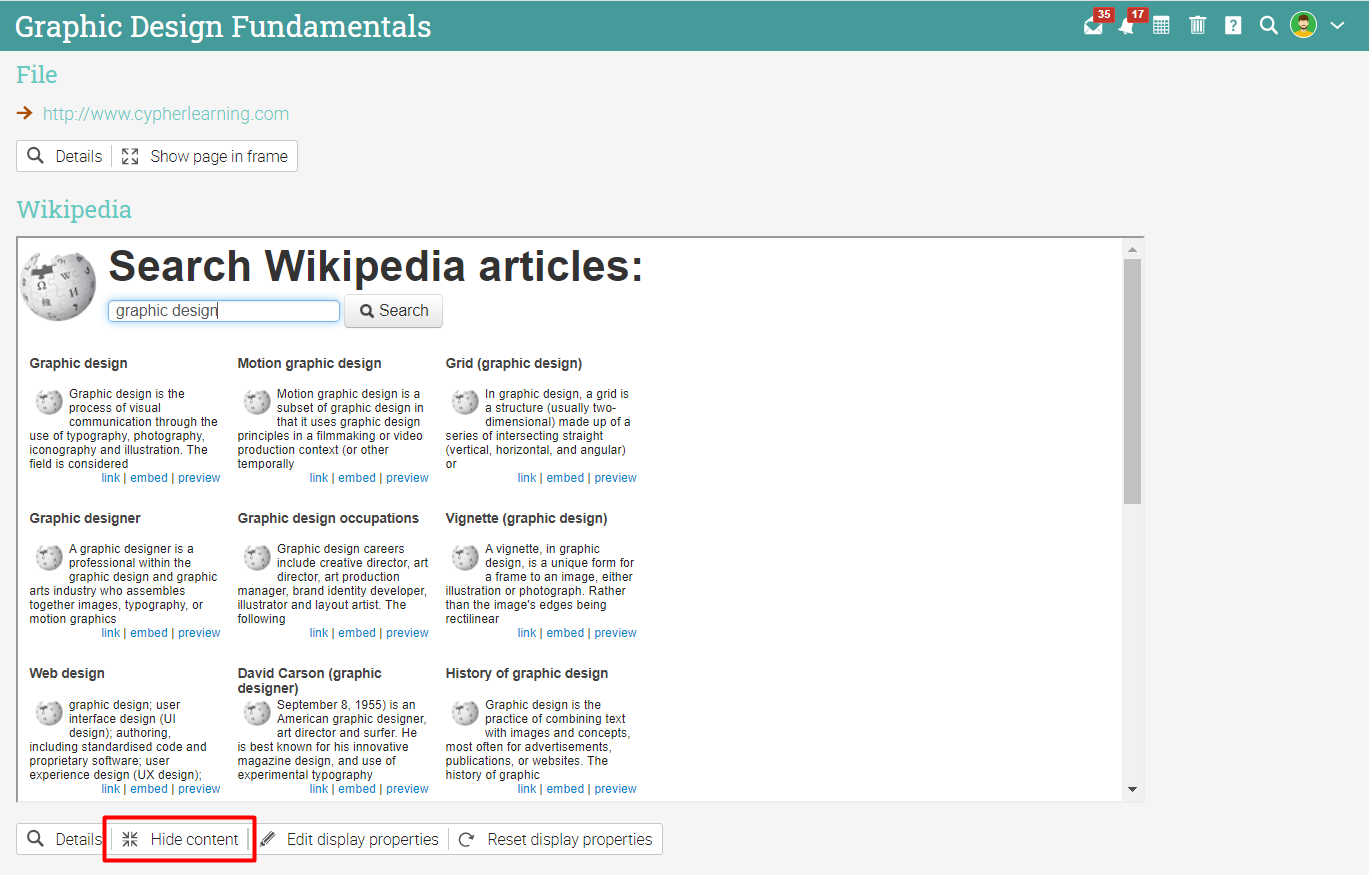Screen dimensions: 1369x875
Task: Open the messages inbox icon with badge 35
Action: 1093,25
